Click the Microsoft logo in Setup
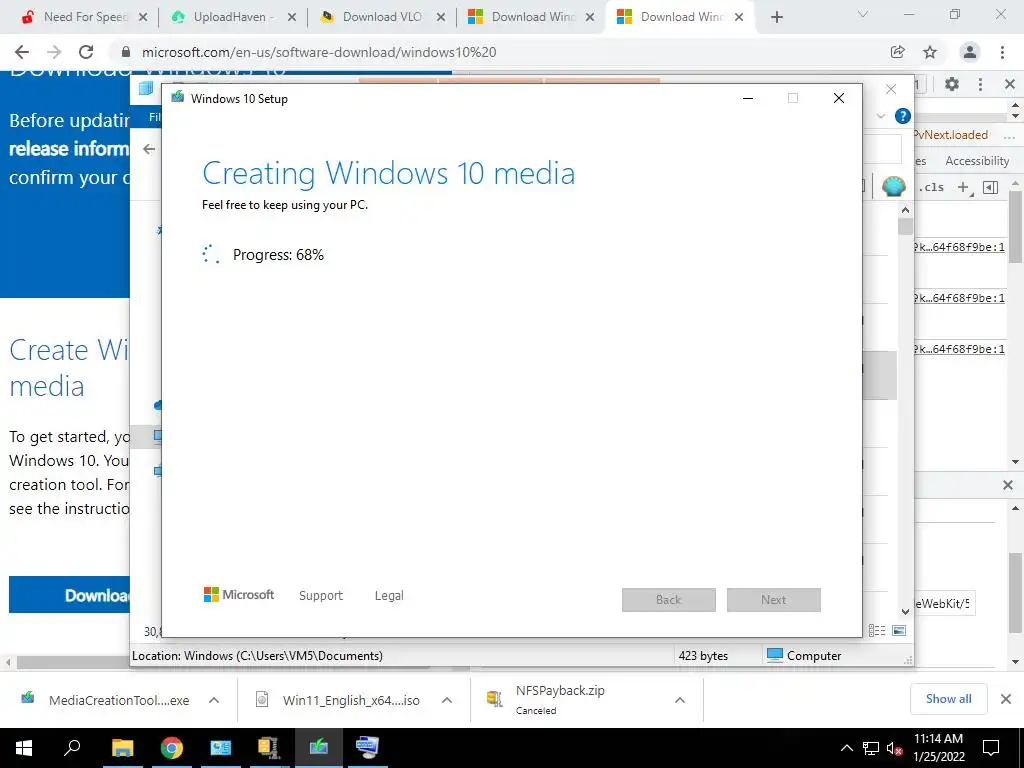 click(x=239, y=594)
